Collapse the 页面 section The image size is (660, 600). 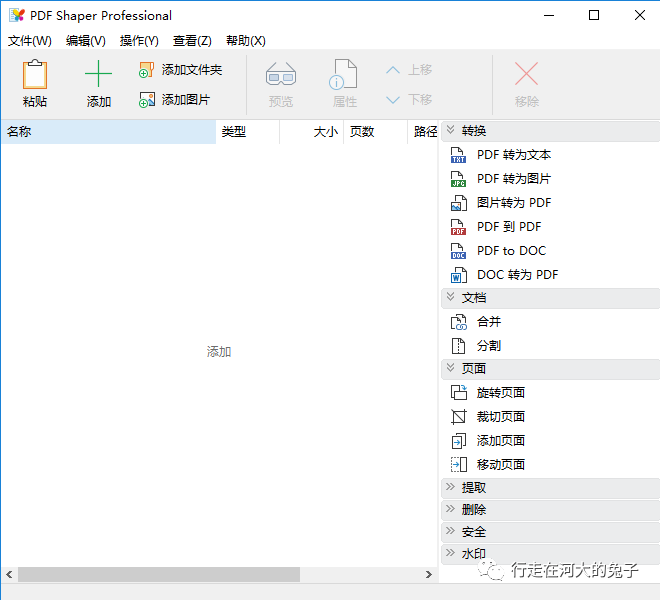tap(450, 368)
